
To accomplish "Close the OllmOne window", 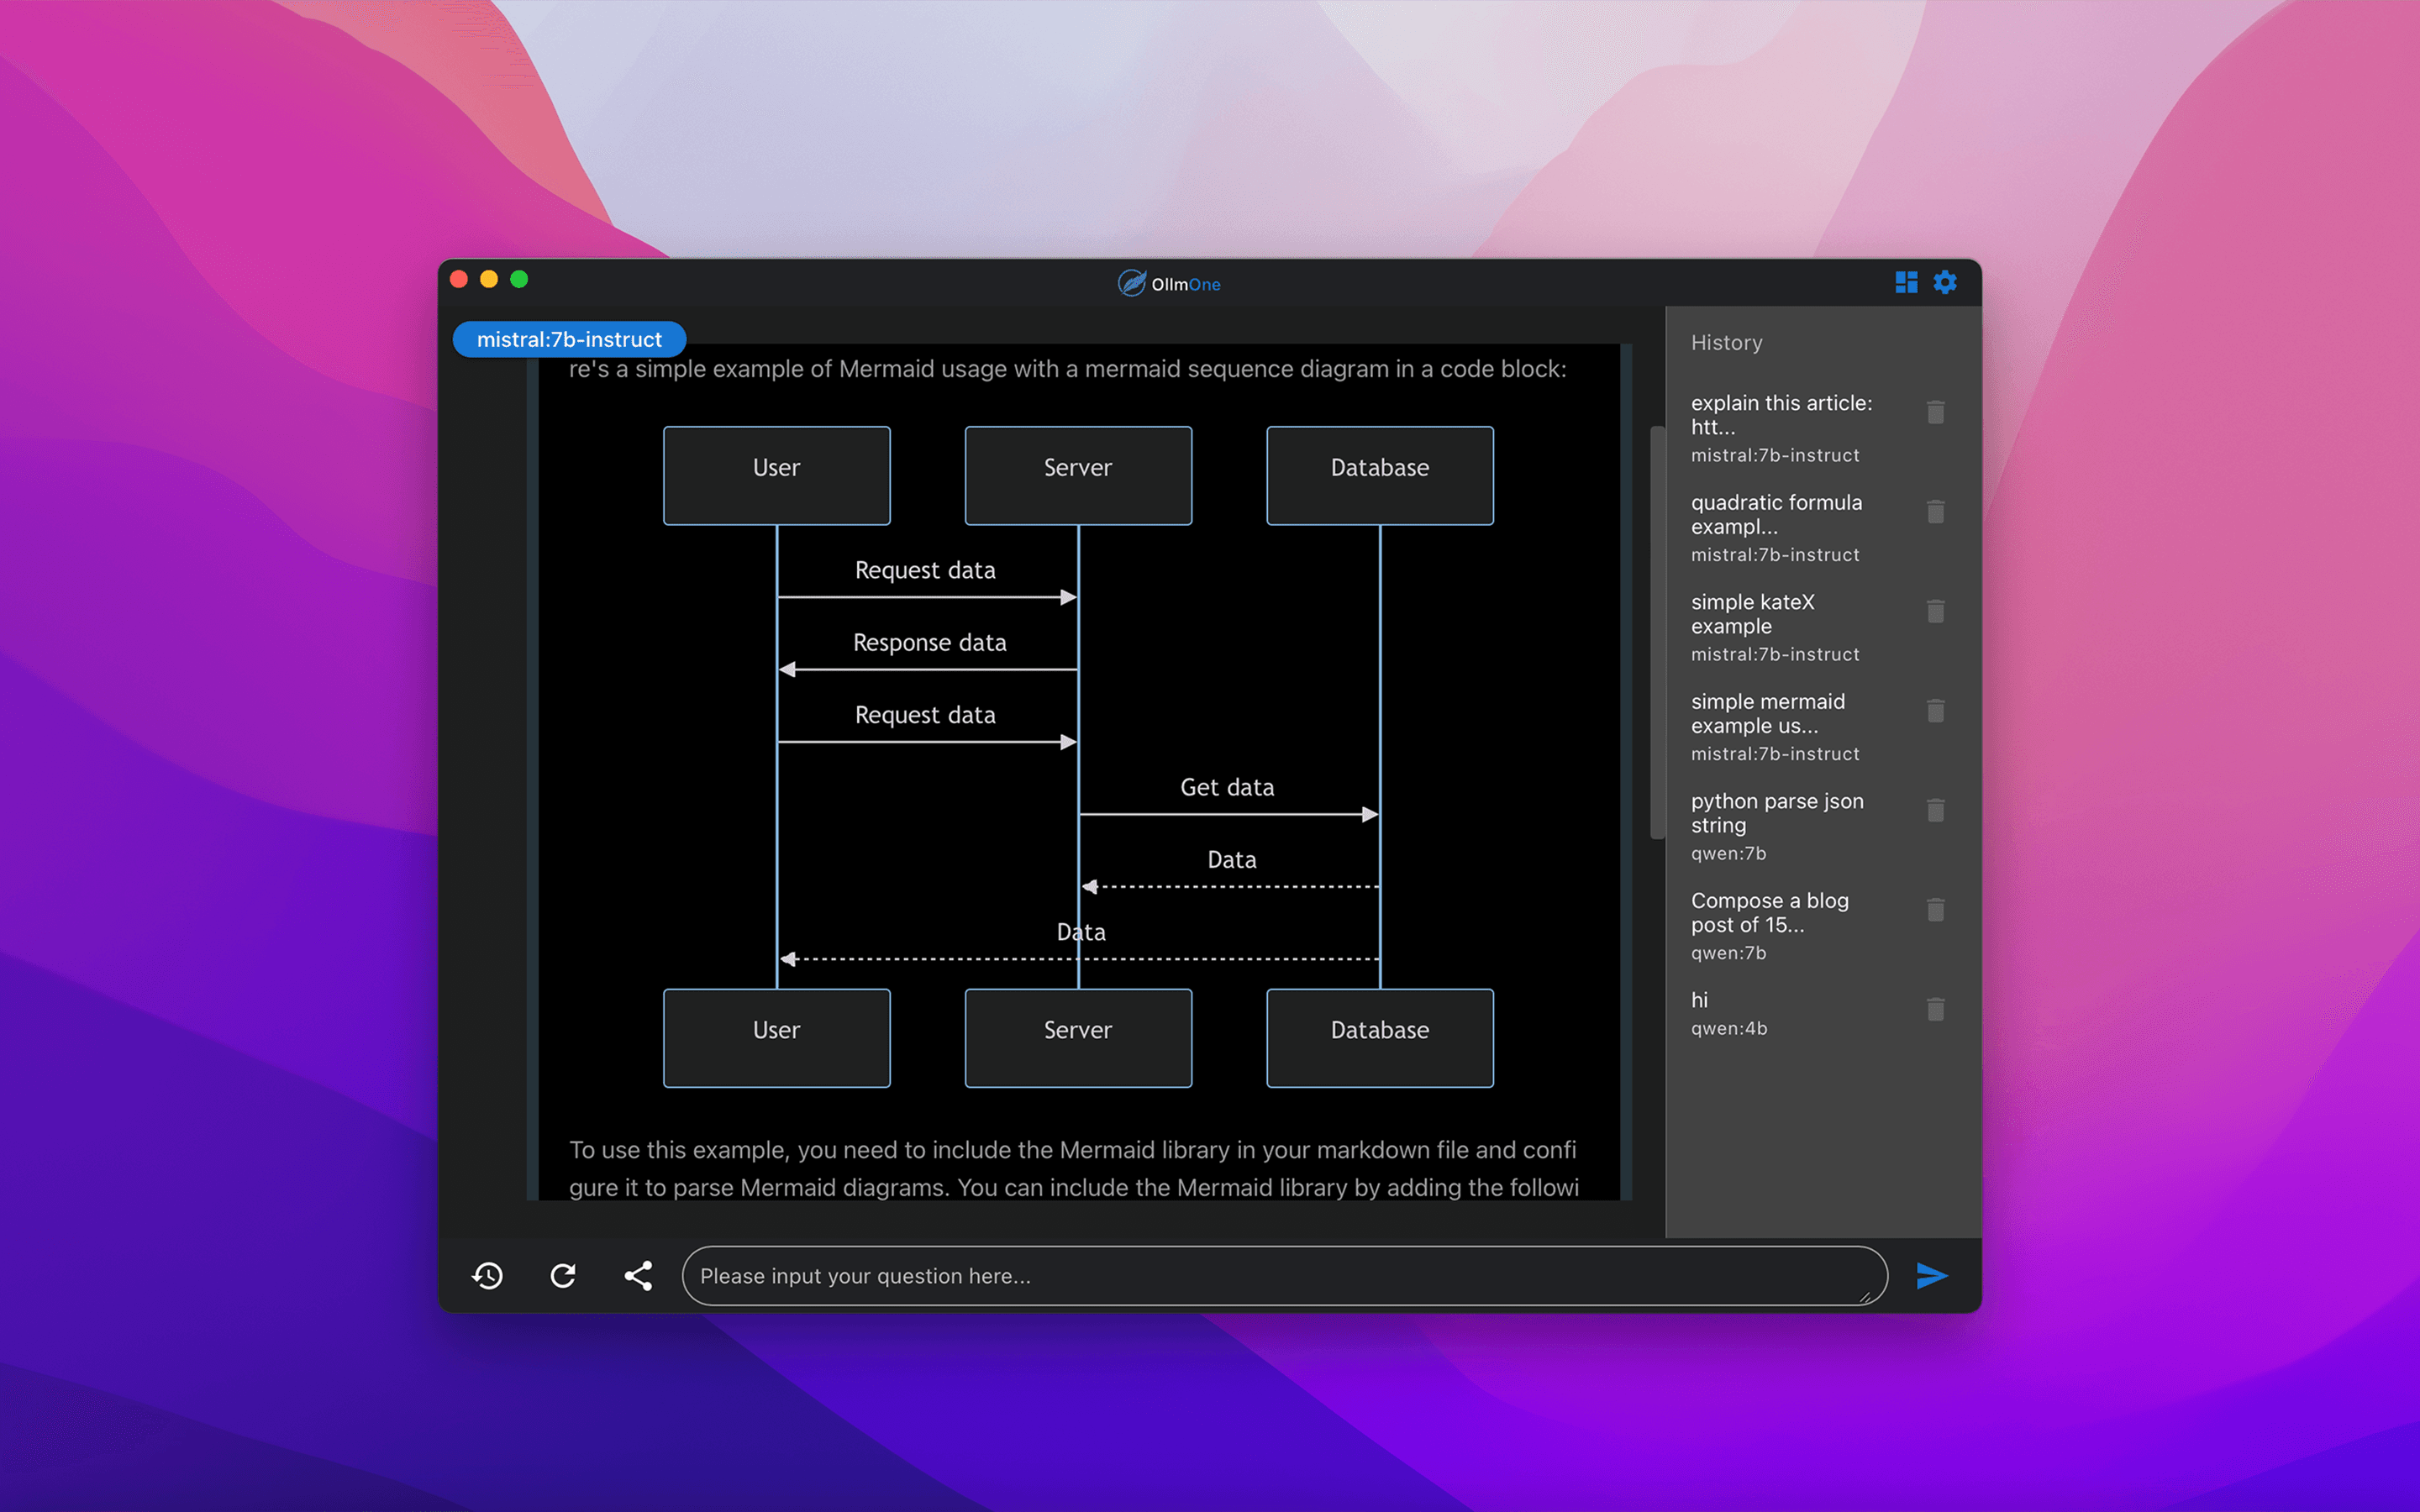I will pos(459,279).
